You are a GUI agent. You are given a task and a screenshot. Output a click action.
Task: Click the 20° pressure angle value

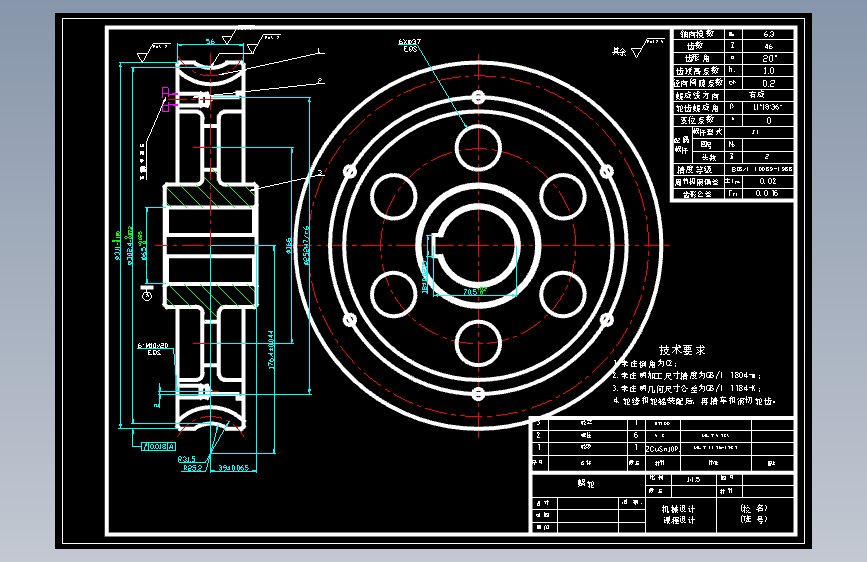coord(769,59)
